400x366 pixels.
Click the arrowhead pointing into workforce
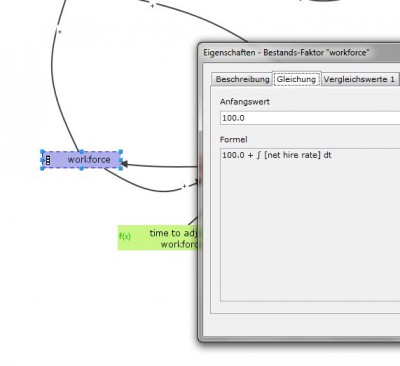point(124,164)
